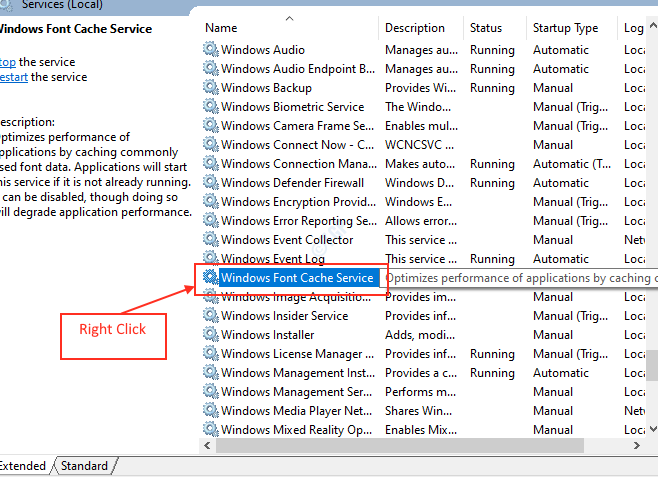The width and height of the screenshot is (658, 477).
Task: Click 'Adds, modi...' description of Windows Installer
Action: [x=420, y=335]
